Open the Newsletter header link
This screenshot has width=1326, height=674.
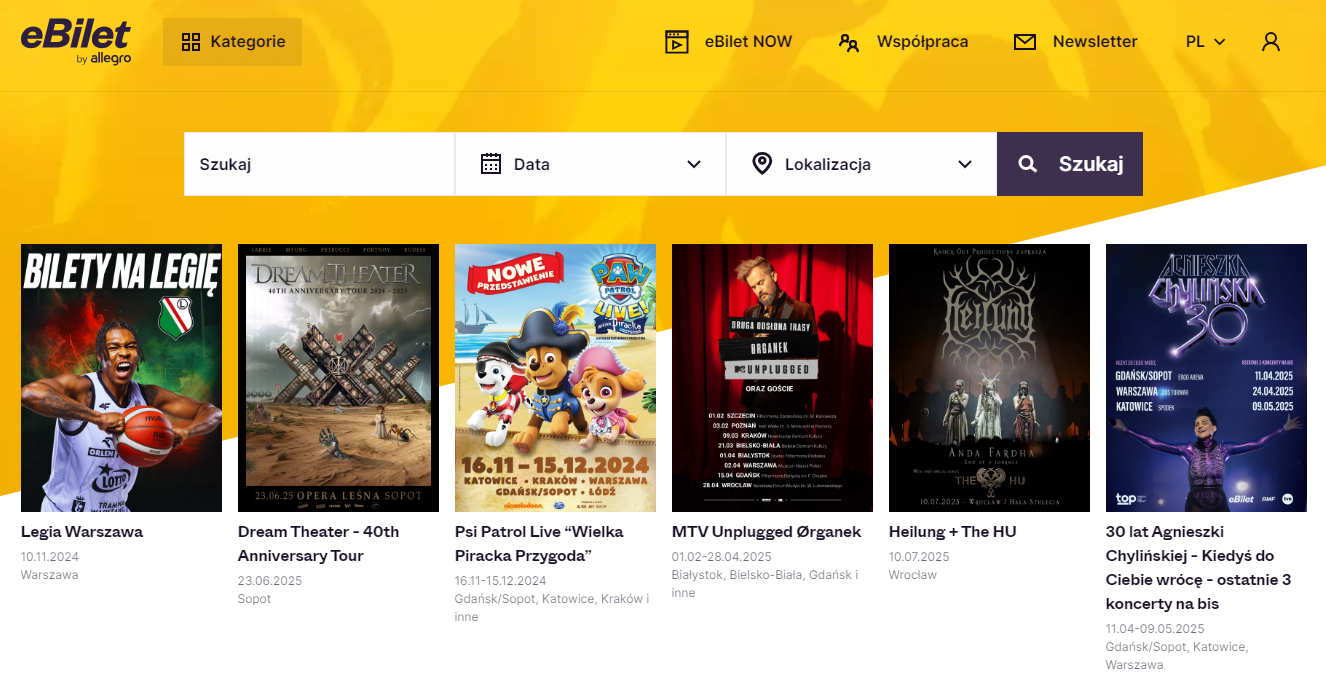tap(1075, 42)
